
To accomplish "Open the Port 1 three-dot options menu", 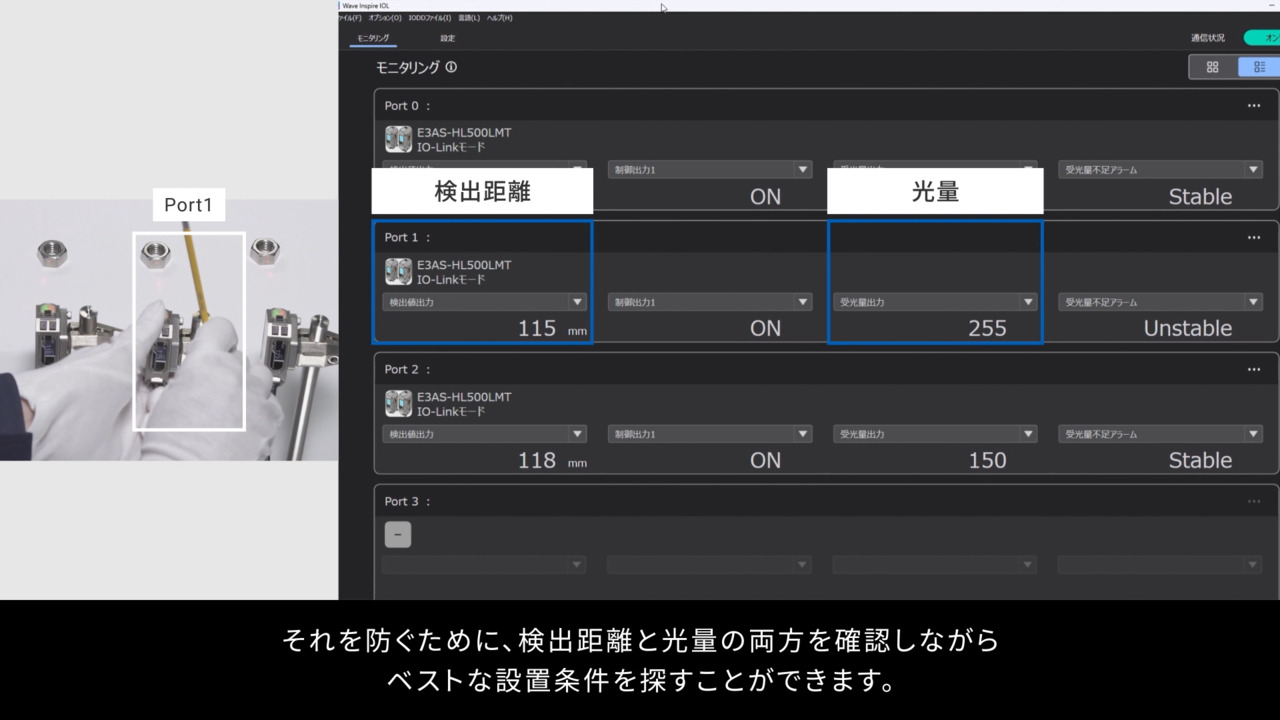I will tap(1253, 238).
